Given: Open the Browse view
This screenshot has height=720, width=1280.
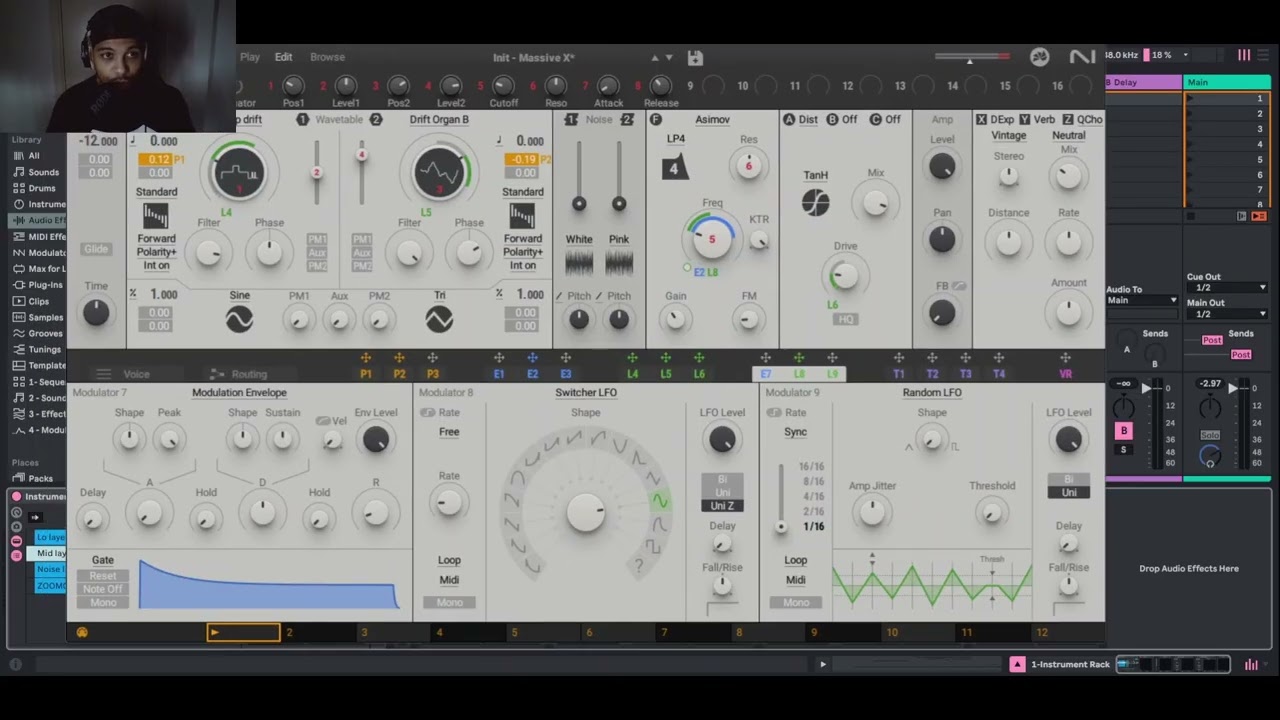Looking at the screenshot, I should 327,57.
